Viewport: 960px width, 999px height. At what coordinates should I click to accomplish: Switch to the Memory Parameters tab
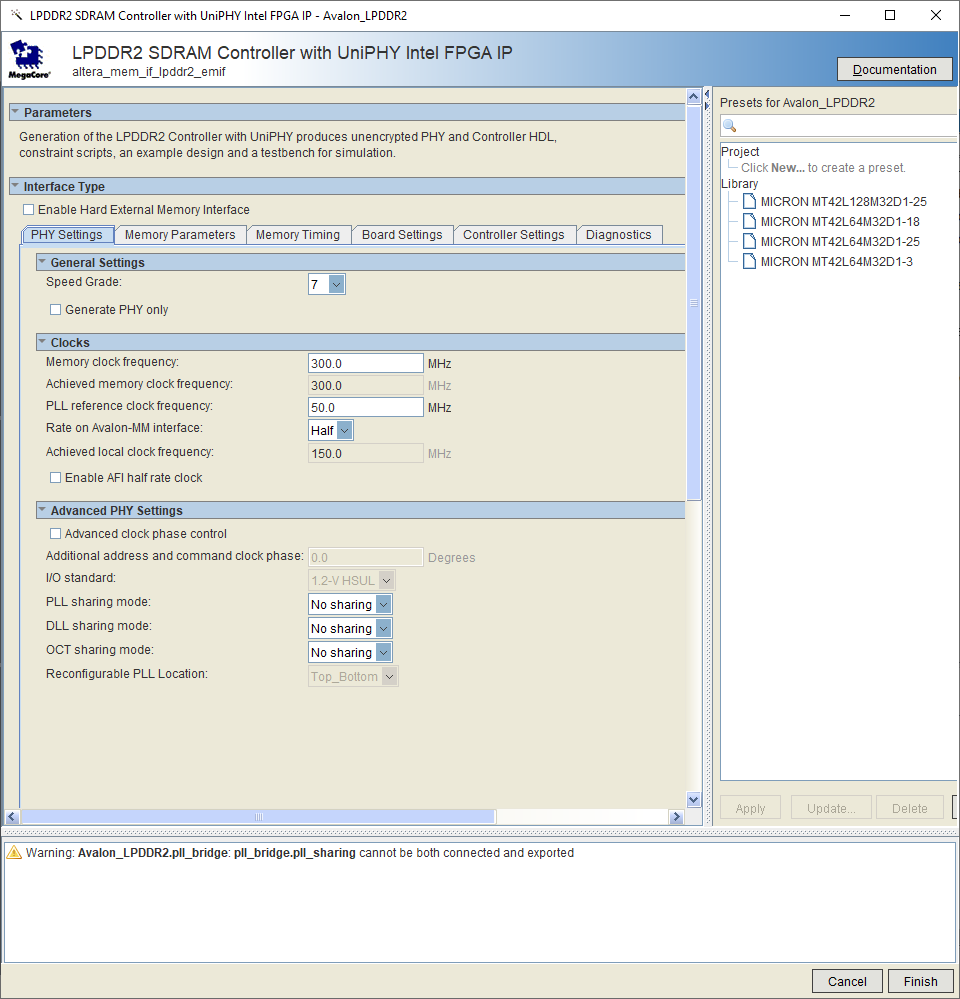(x=180, y=234)
